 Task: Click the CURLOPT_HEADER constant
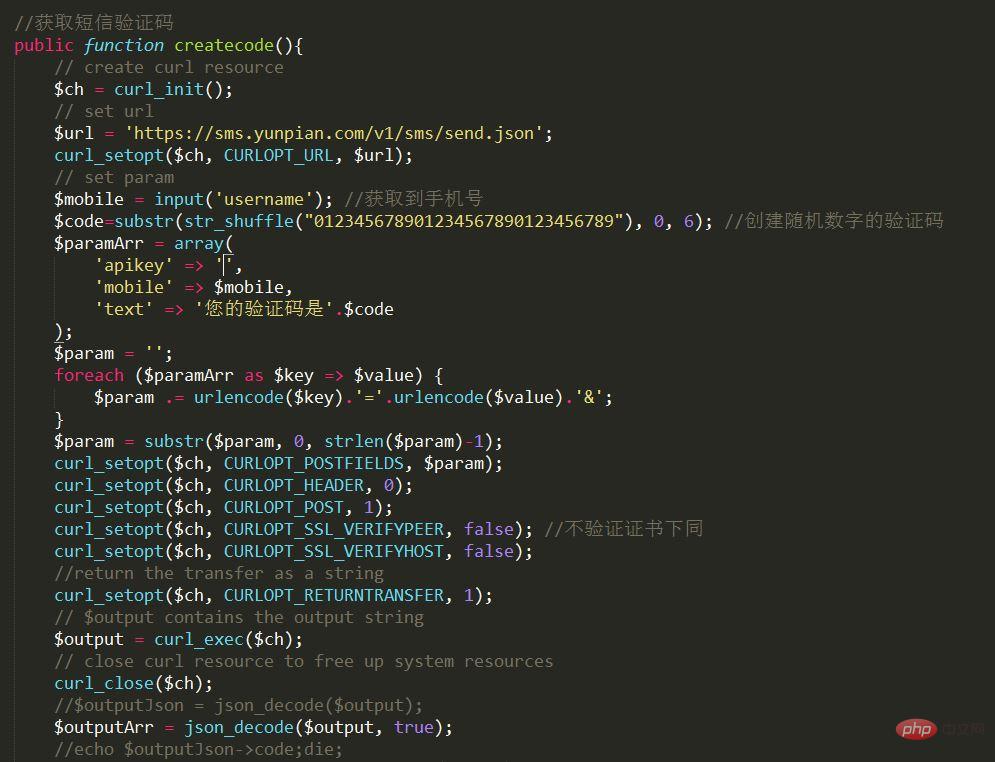pos(294,485)
